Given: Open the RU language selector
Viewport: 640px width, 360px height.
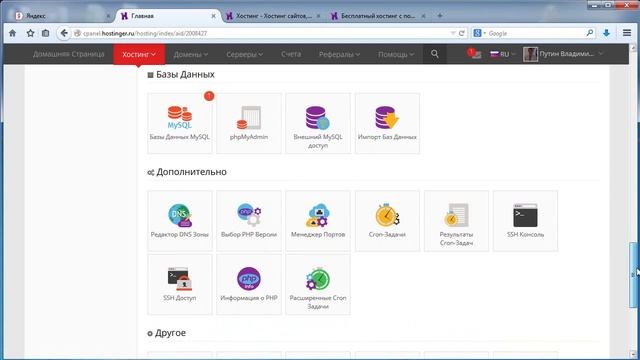Looking at the screenshot, I should point(503,54).
